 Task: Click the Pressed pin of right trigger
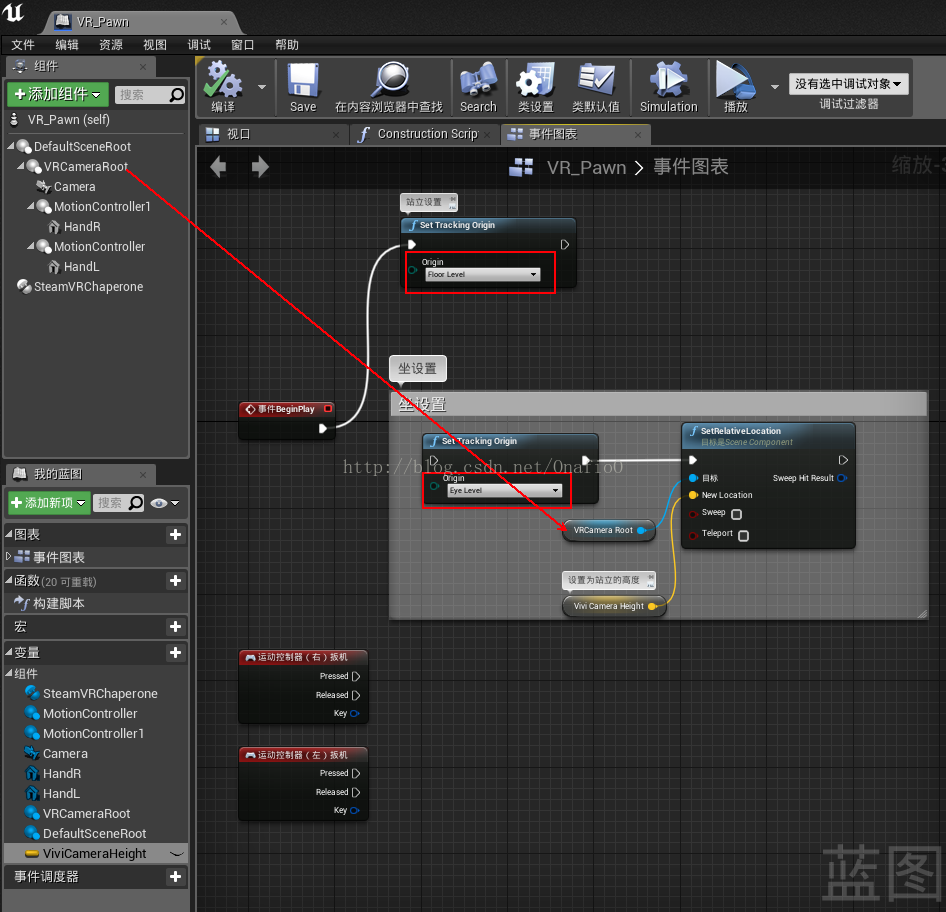(356, 676)
